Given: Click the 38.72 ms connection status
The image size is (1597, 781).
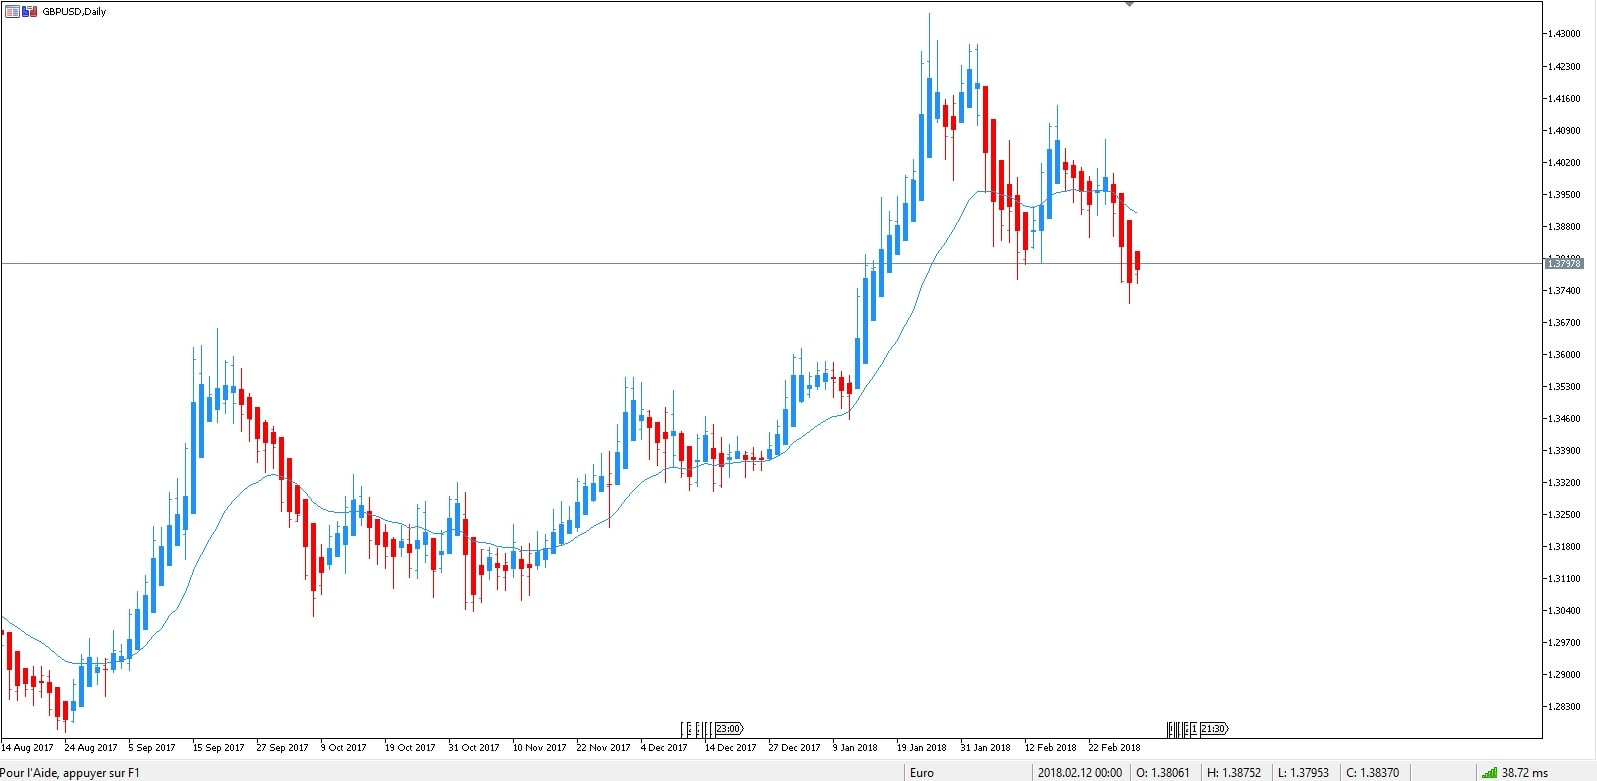Looking at the screenshot, I should point(1524,772).
